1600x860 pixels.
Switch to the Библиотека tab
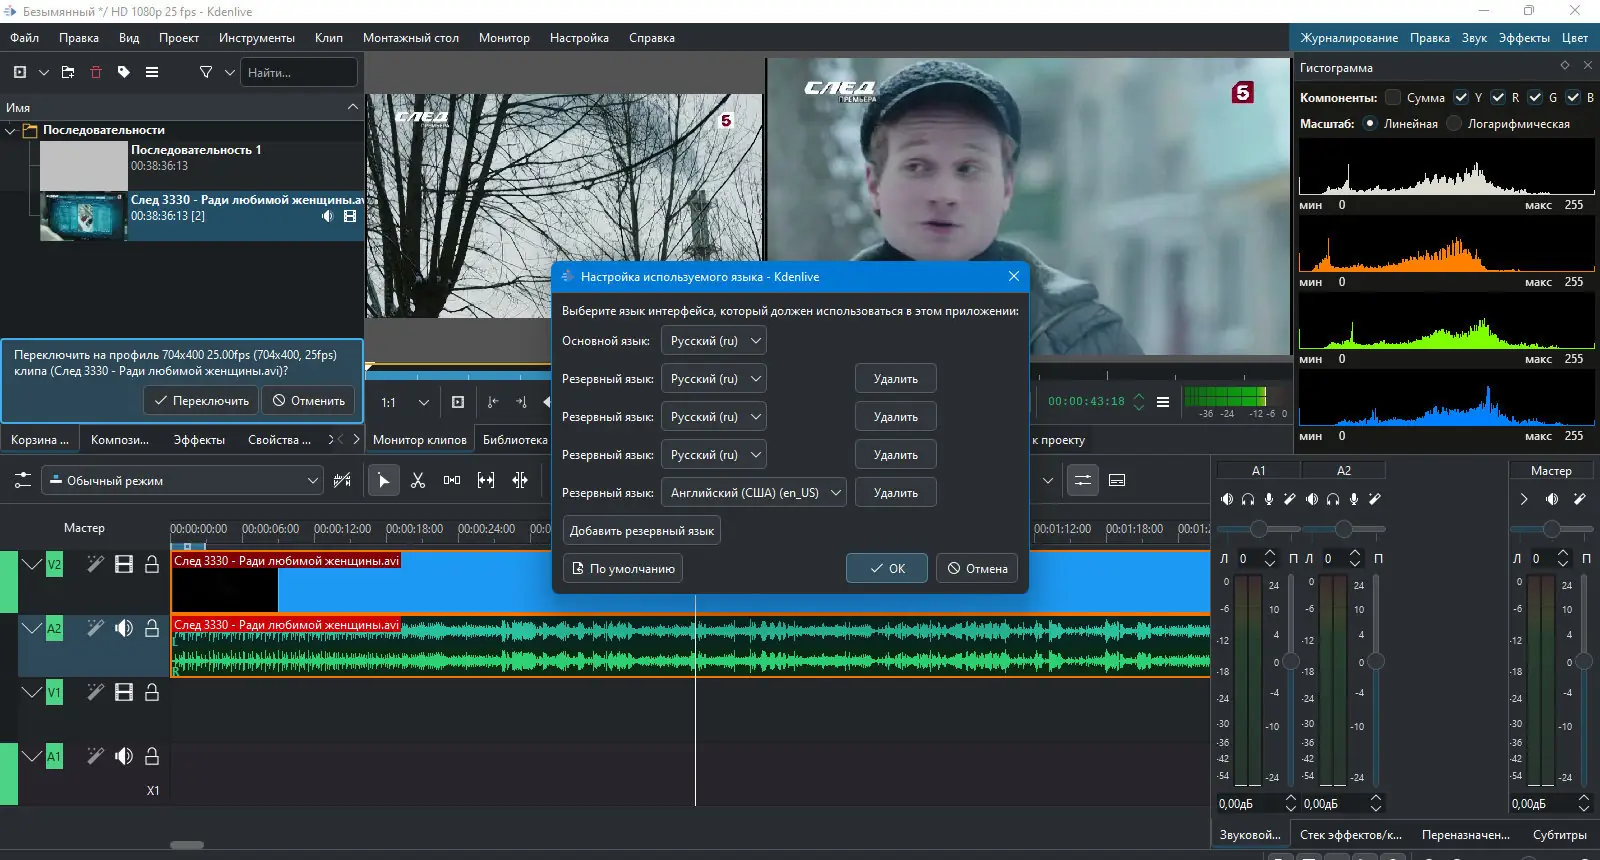tap(515, 440)
